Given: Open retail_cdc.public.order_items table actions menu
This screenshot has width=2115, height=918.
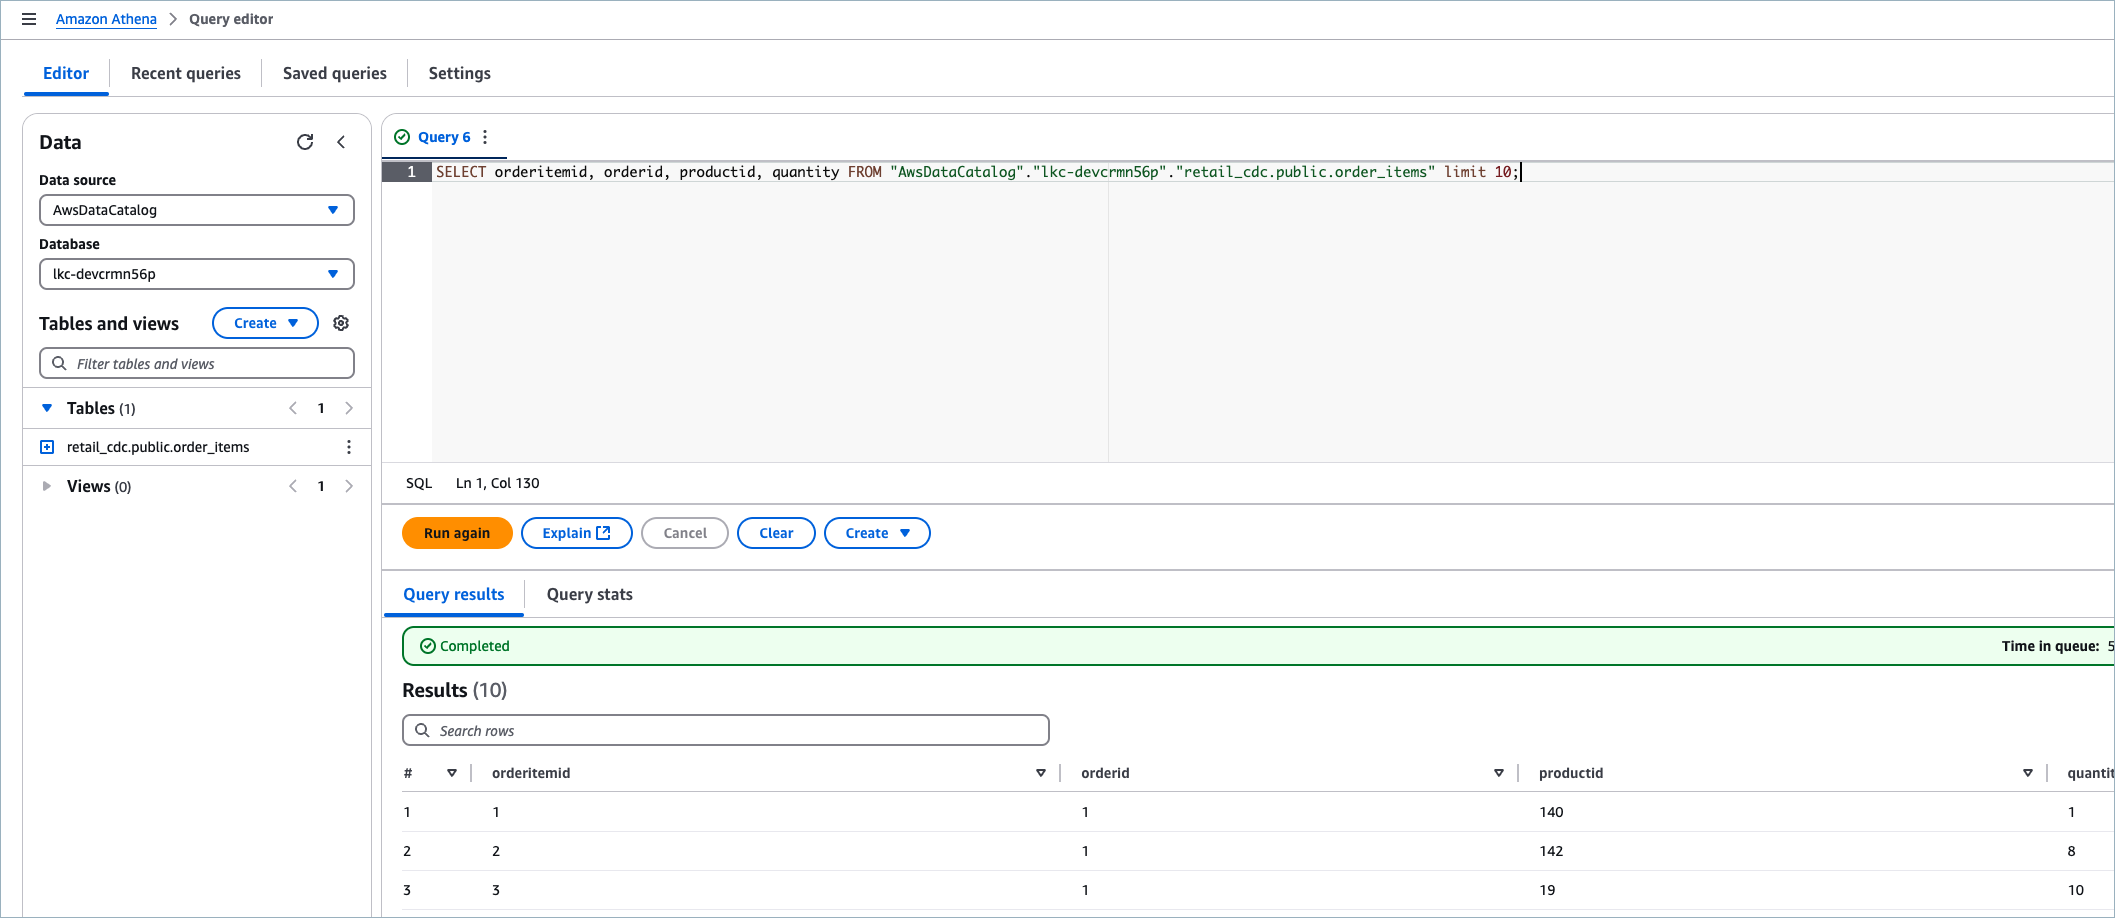Looking at the screenshot, I should [x=348, y=447].
